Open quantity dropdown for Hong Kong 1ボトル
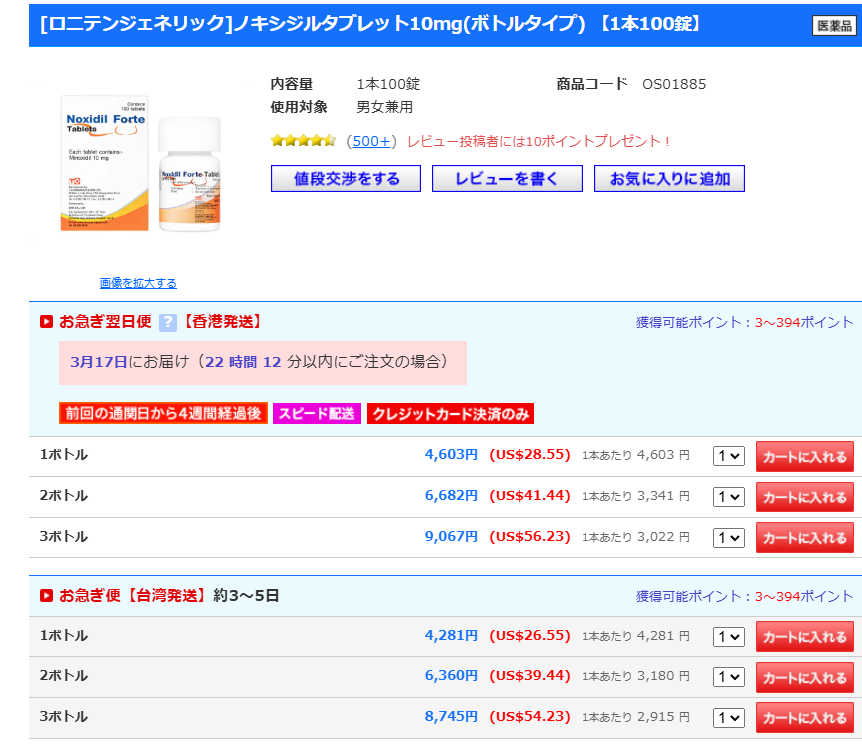 click(x=728, y=456)
